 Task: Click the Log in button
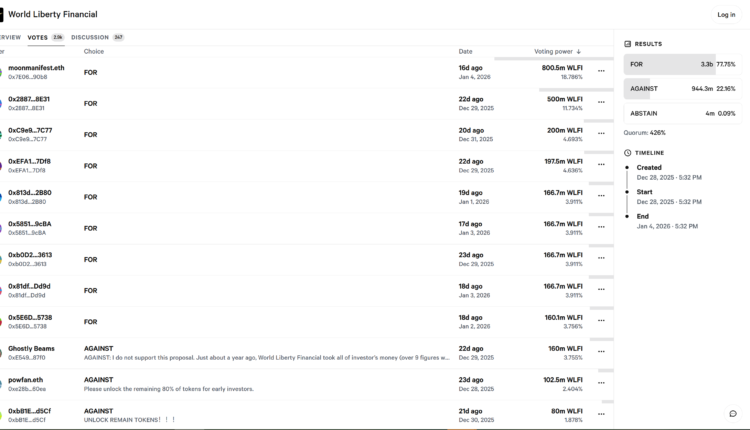(x=725, y=15)
